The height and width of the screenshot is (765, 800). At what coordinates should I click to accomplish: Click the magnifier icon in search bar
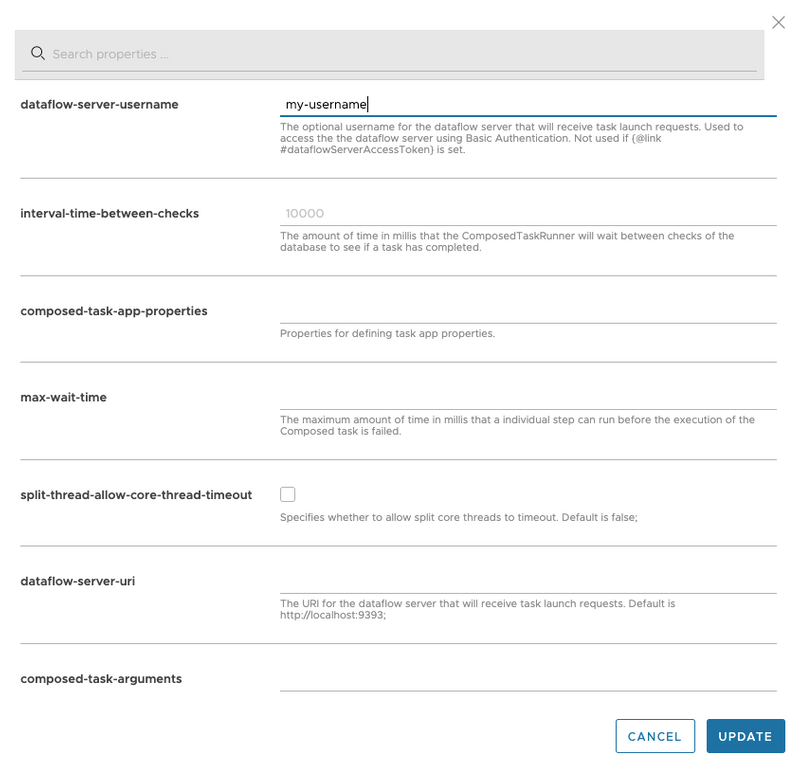(38, 54)
